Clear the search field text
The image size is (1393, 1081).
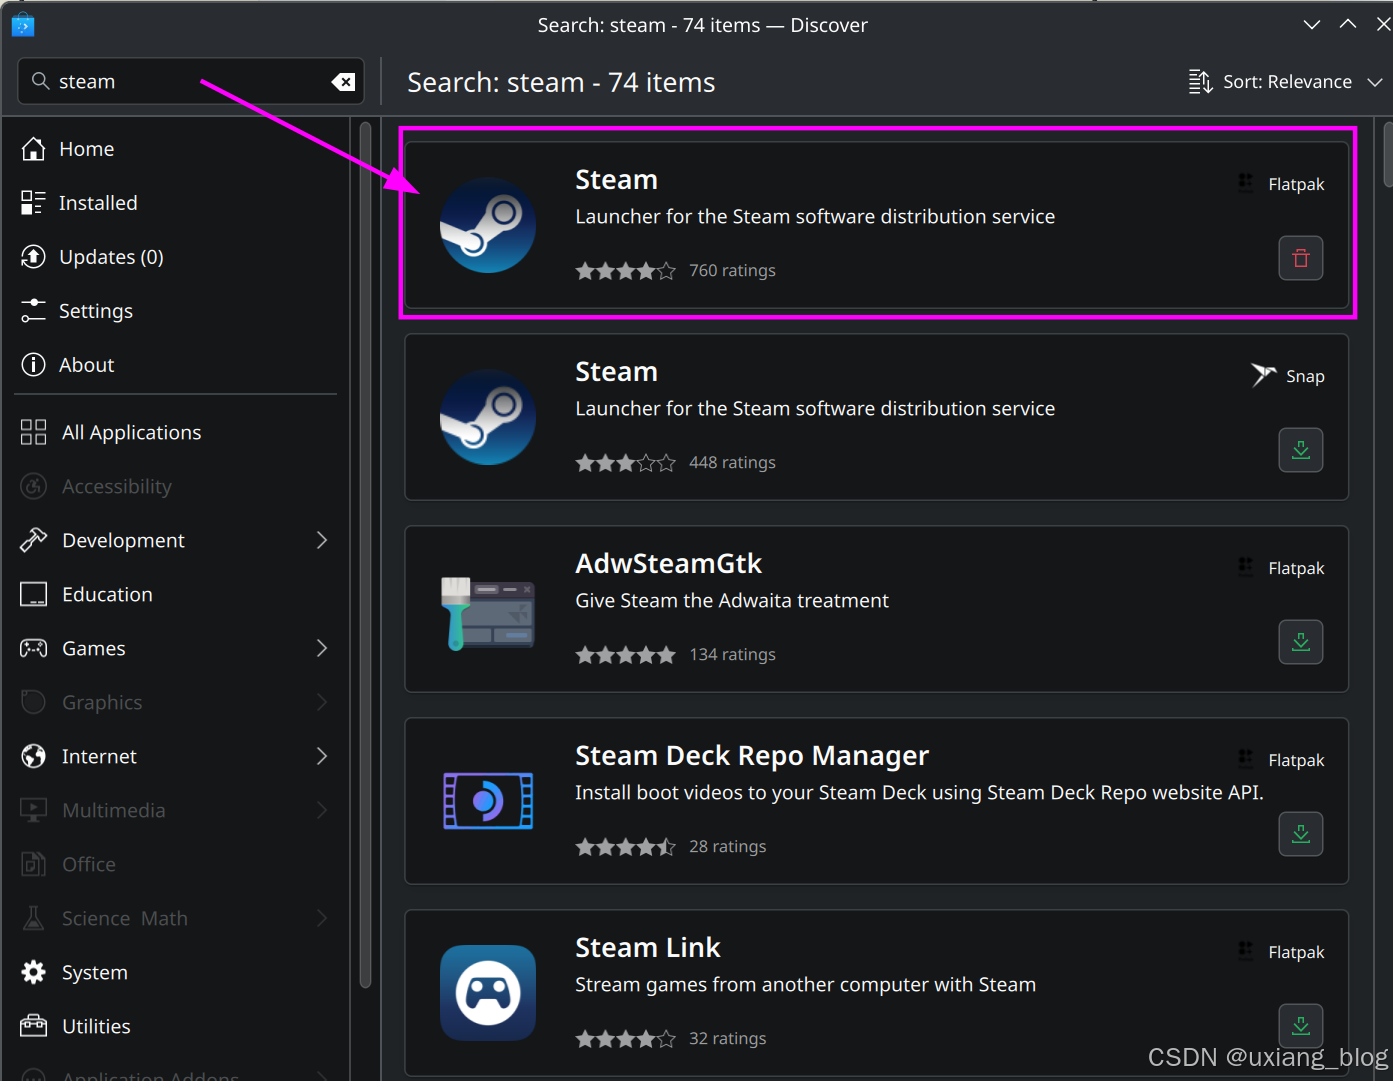[343, 82]
